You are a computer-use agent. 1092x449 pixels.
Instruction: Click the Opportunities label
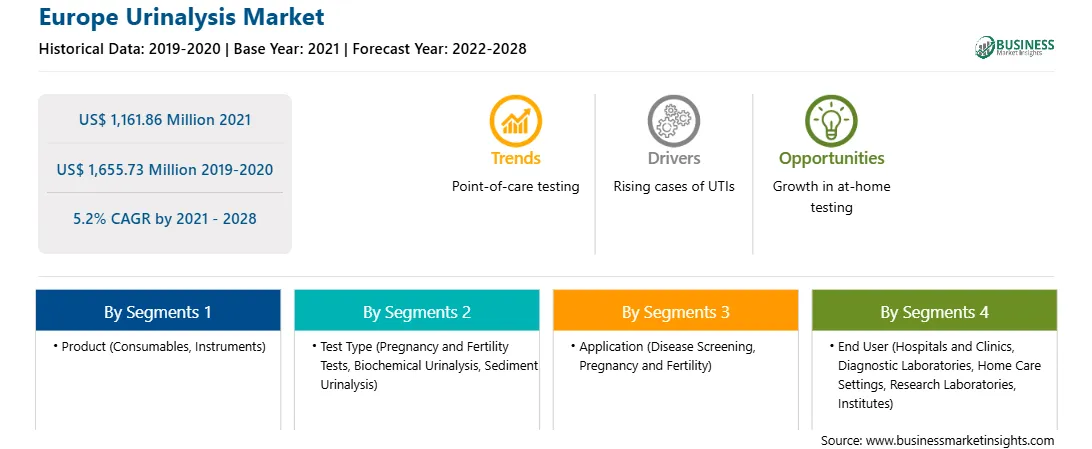(x=832, y=158)
